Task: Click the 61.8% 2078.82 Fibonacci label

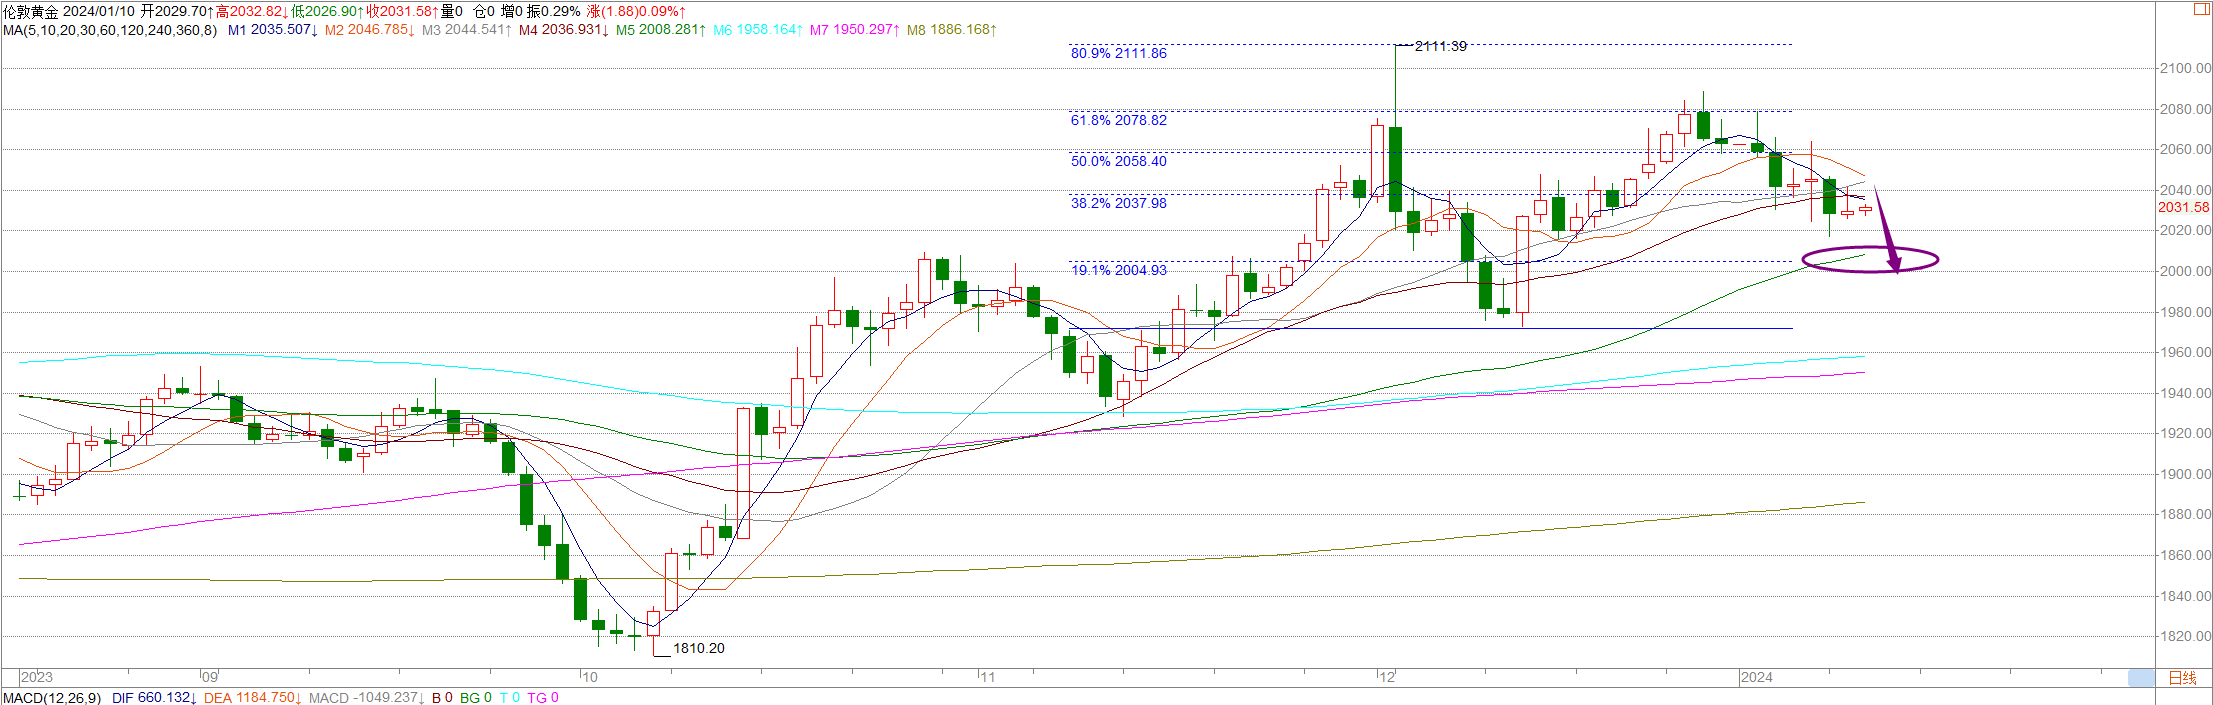Action: click(1118, 120)
